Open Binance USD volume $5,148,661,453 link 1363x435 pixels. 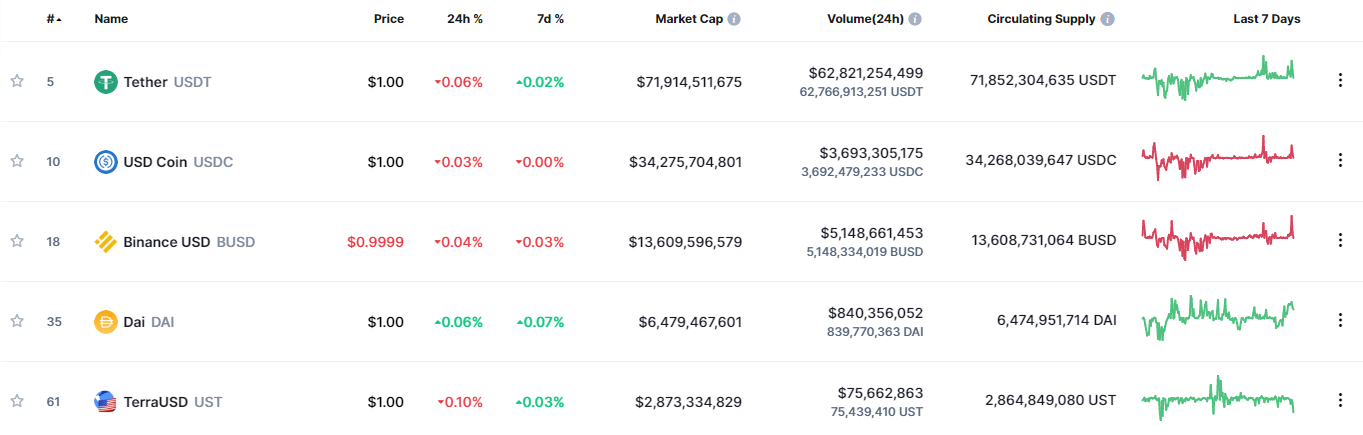871,233
